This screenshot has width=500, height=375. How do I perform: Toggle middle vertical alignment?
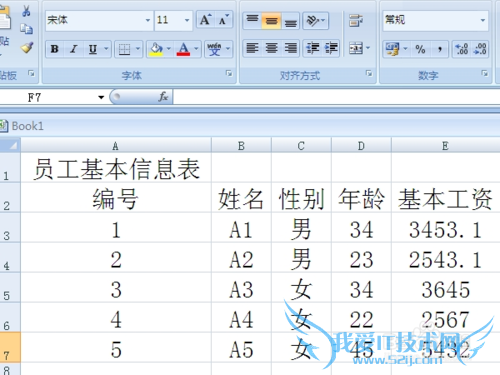[x=271, y=21]
